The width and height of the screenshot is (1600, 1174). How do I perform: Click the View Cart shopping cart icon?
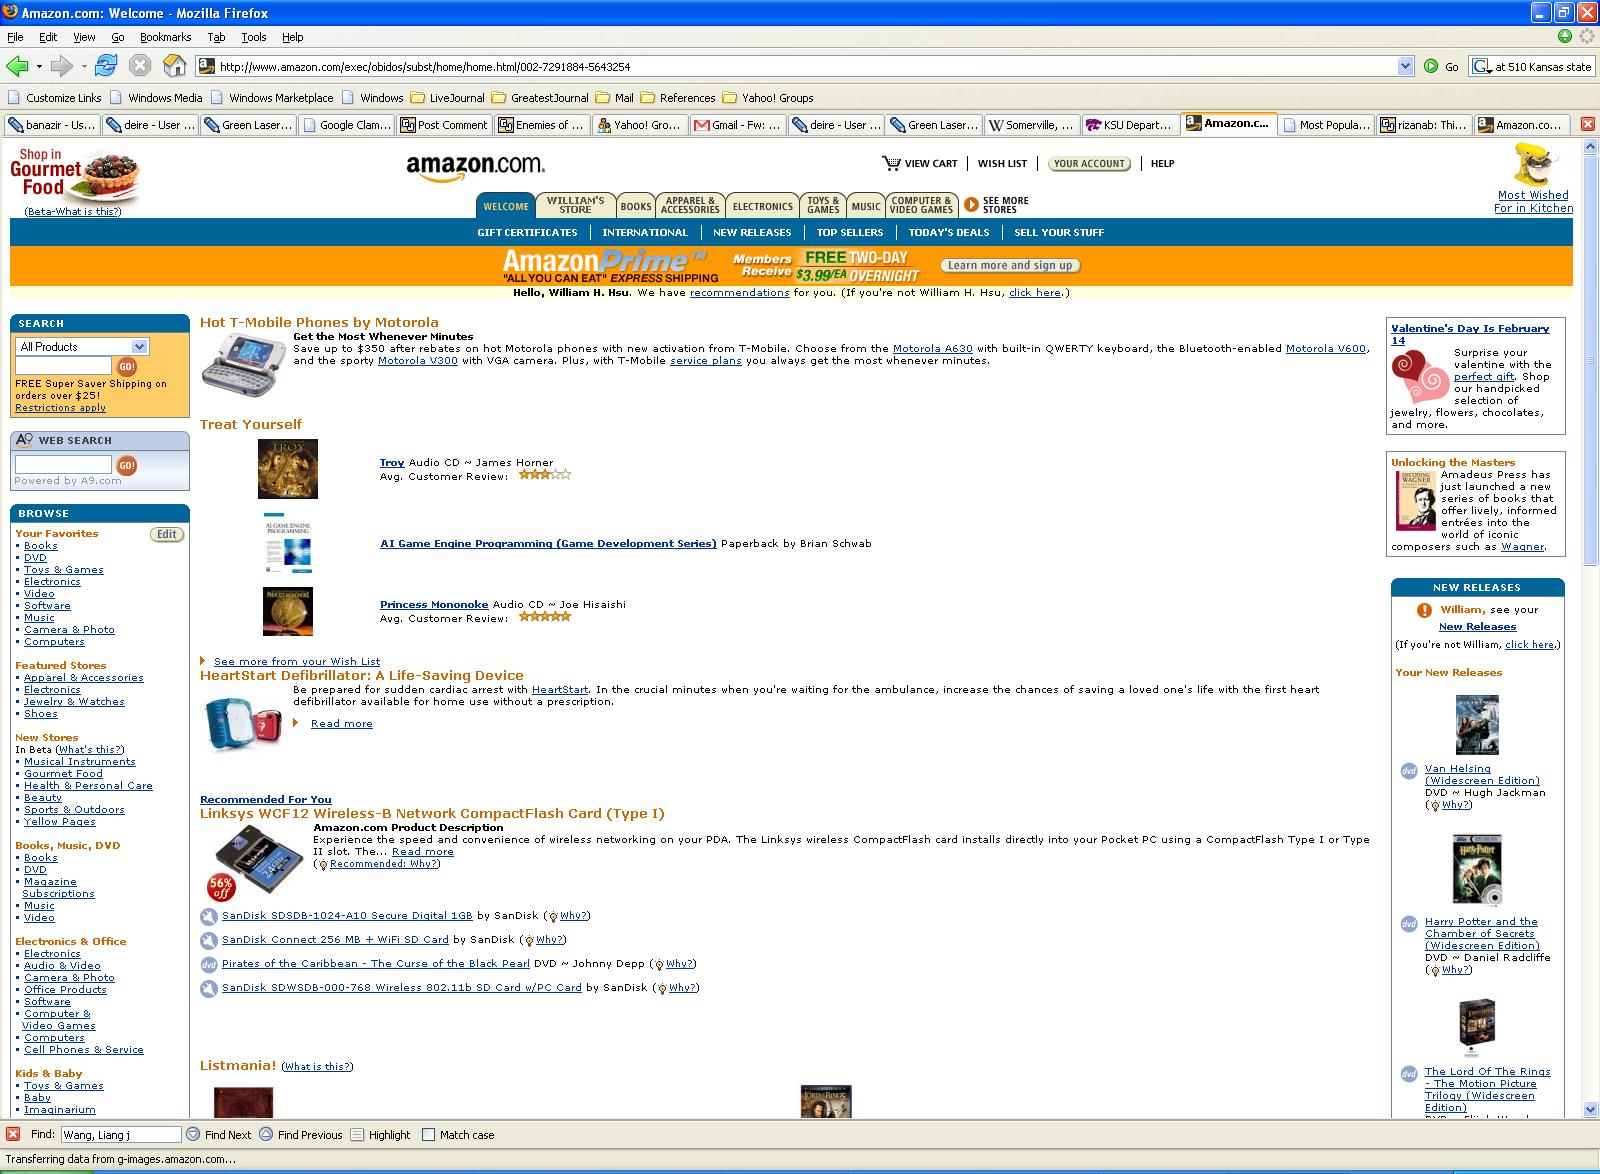tap(890, 163)
